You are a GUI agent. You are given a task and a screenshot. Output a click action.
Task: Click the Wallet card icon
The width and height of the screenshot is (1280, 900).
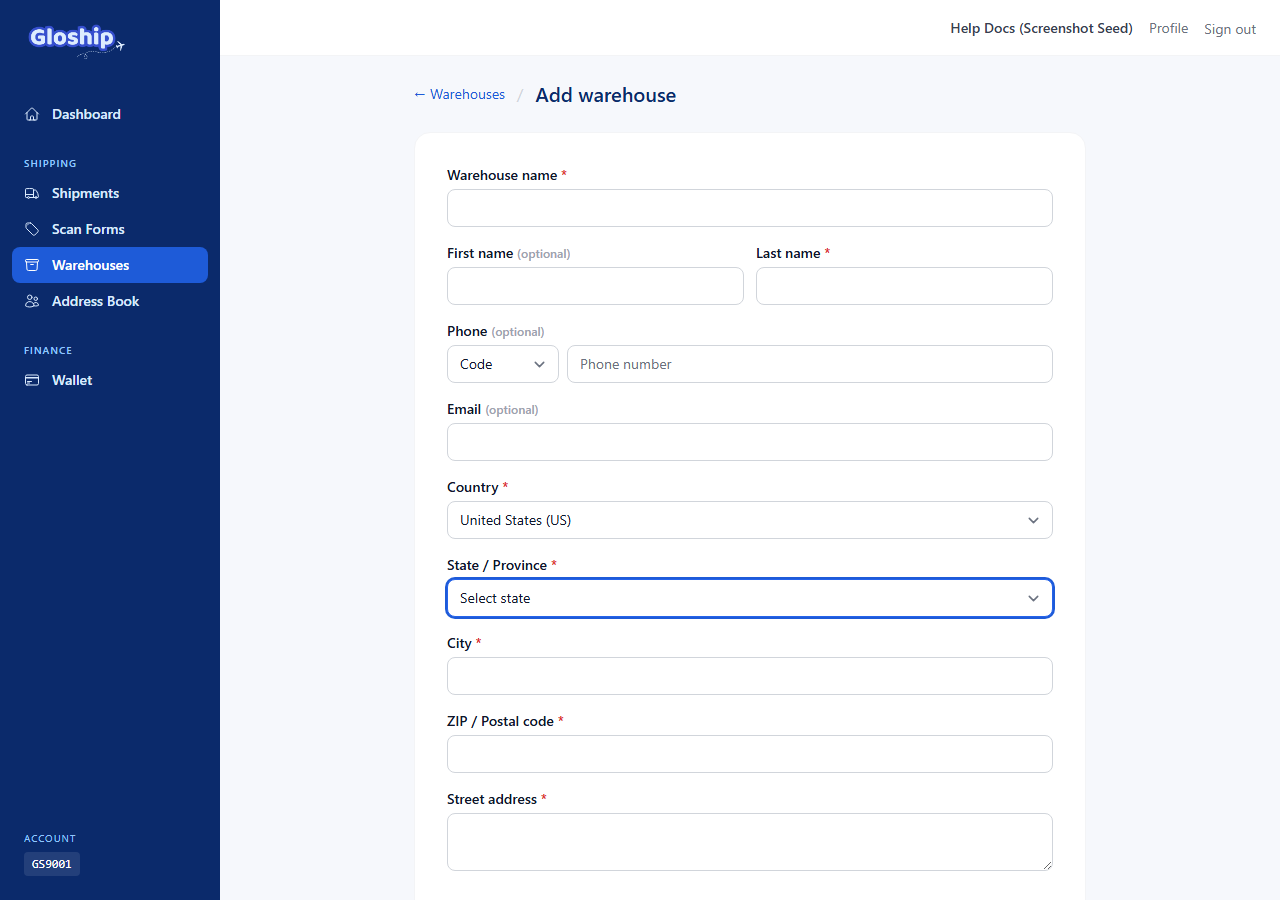pos(32,380)
